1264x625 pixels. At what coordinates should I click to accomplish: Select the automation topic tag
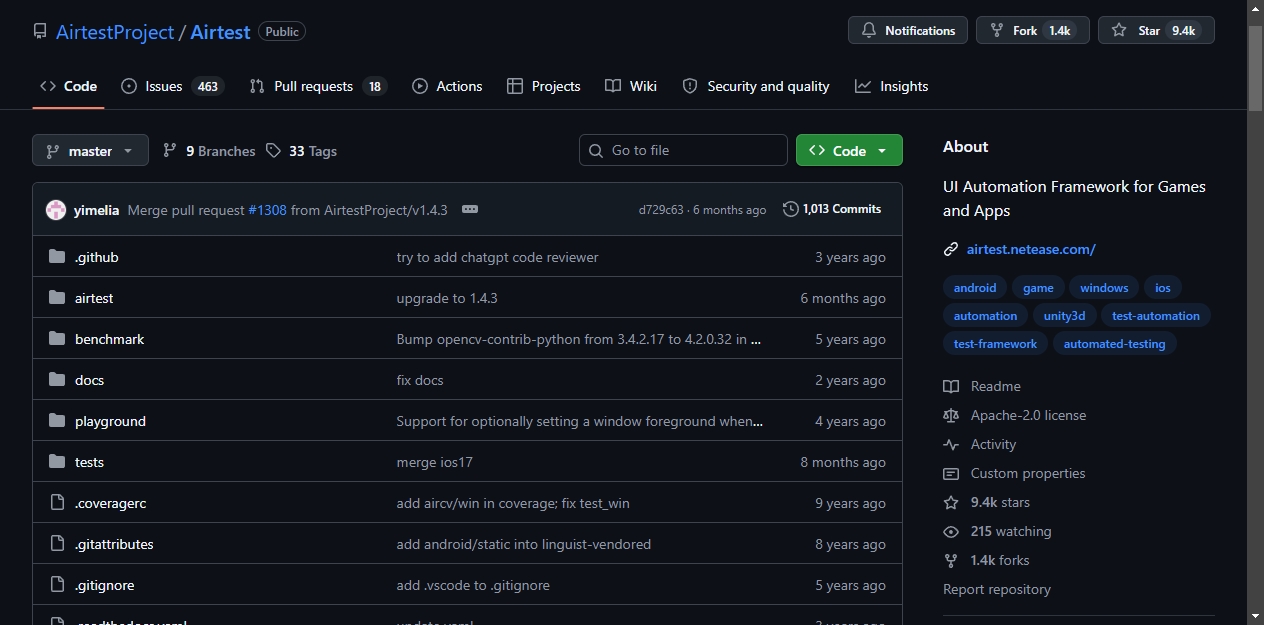985,316
